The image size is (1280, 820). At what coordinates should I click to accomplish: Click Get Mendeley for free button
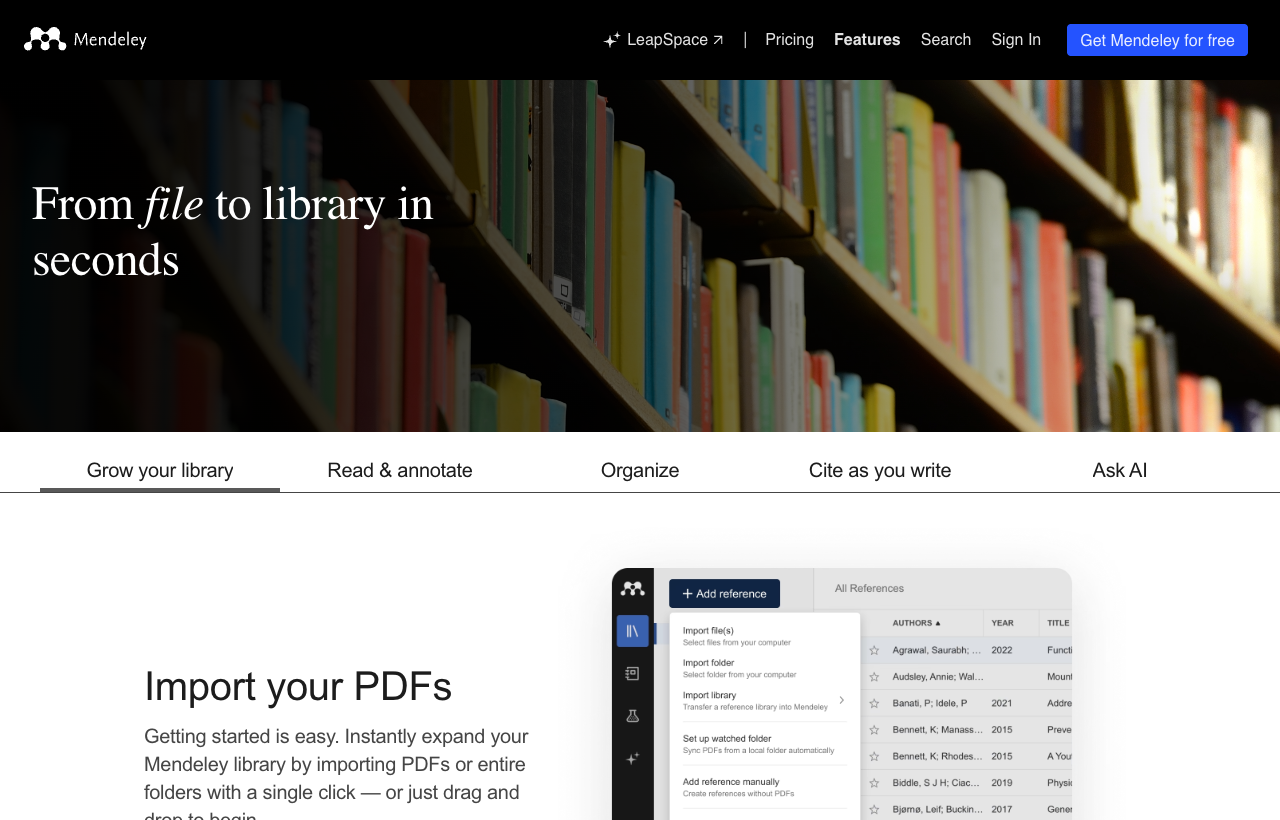pyautogui.click(x=1157, y=40)
